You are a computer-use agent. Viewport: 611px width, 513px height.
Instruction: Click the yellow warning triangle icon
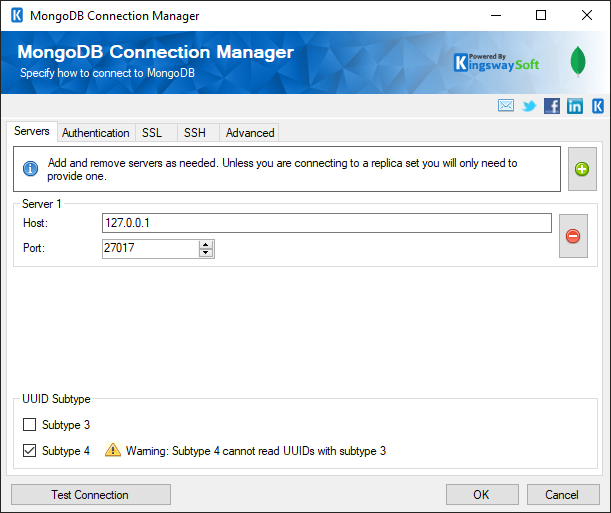click(113, 450)
